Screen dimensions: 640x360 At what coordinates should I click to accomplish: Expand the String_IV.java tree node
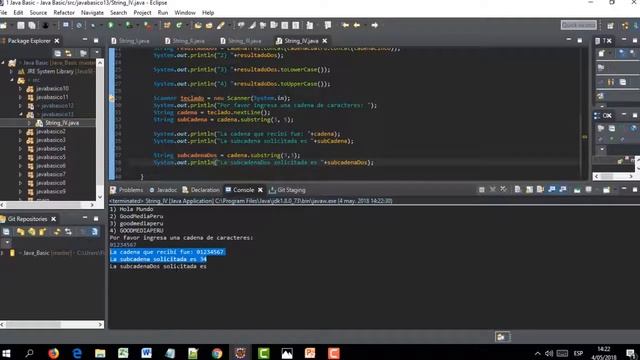pyautogui.click(x=29, y=123)
